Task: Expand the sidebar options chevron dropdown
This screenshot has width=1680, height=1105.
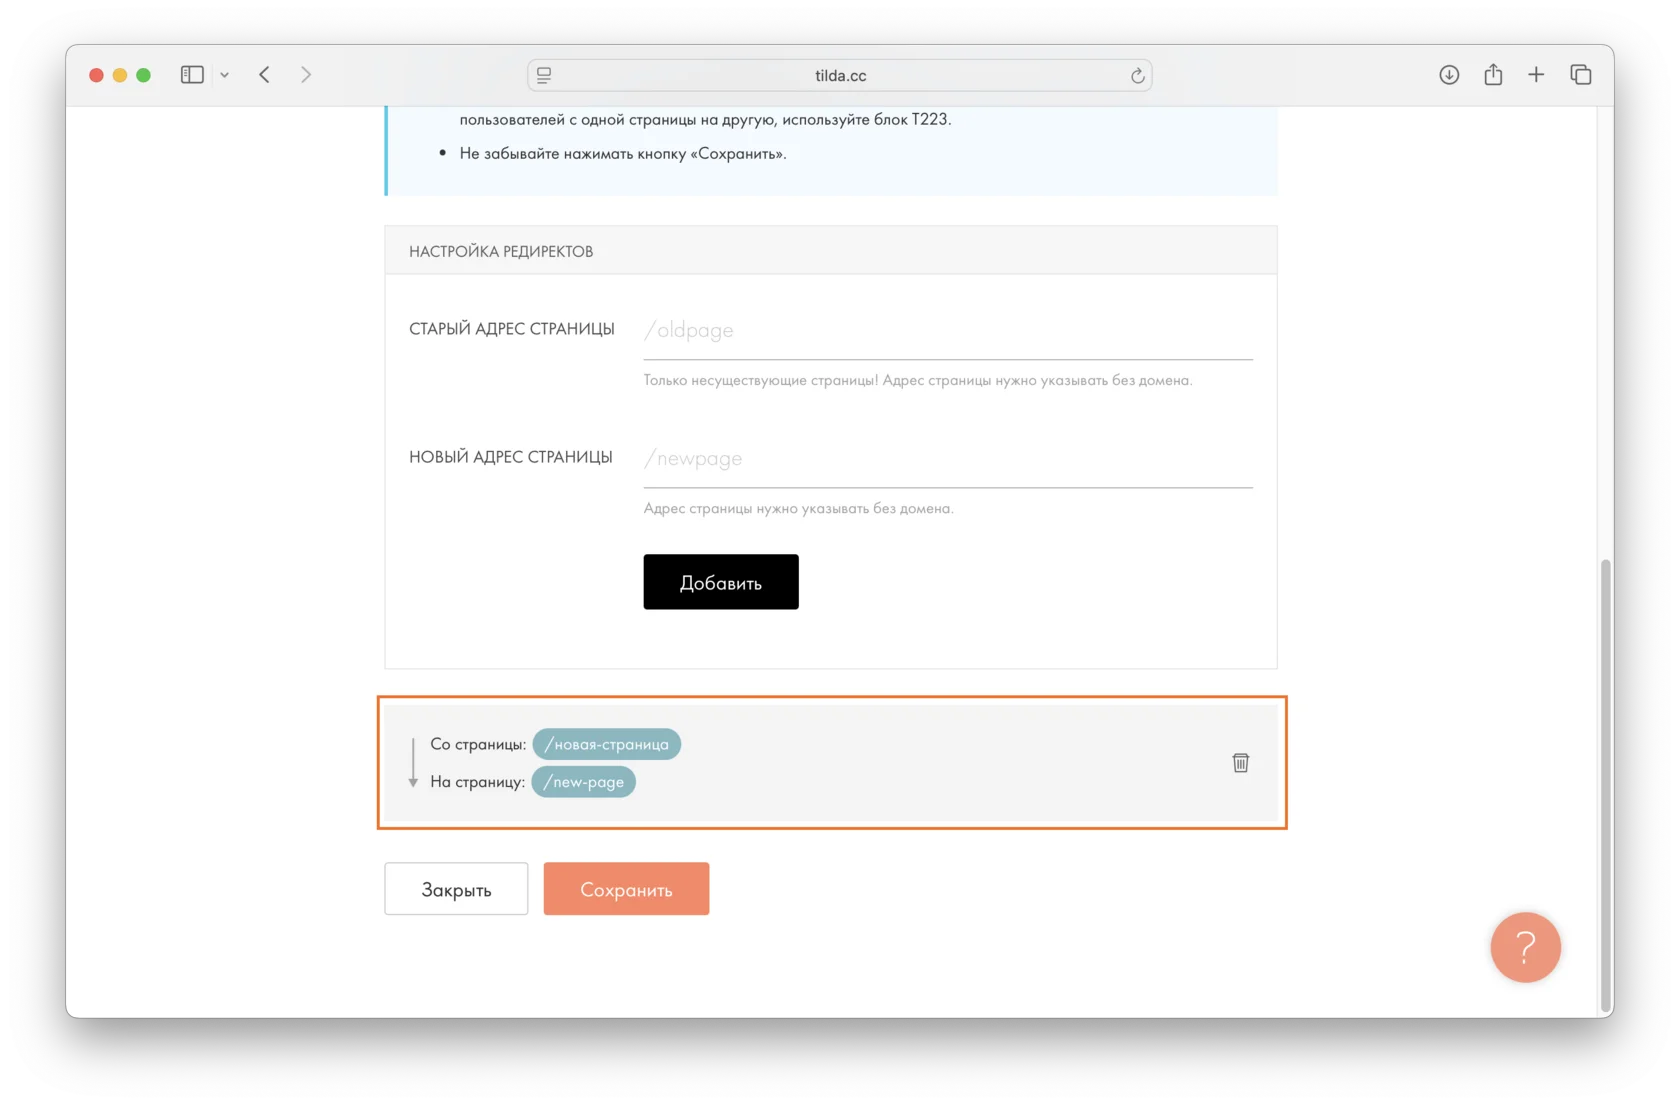Action: pos(225,75)
